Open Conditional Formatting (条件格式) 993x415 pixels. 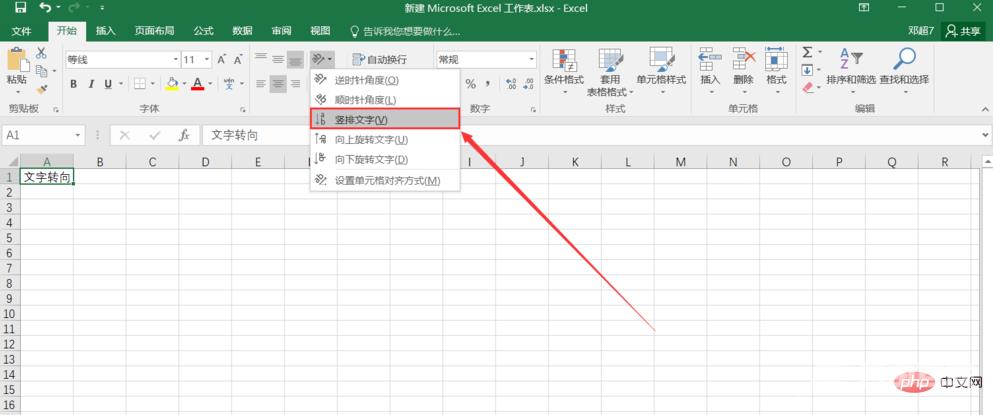(x=564, y=66)
